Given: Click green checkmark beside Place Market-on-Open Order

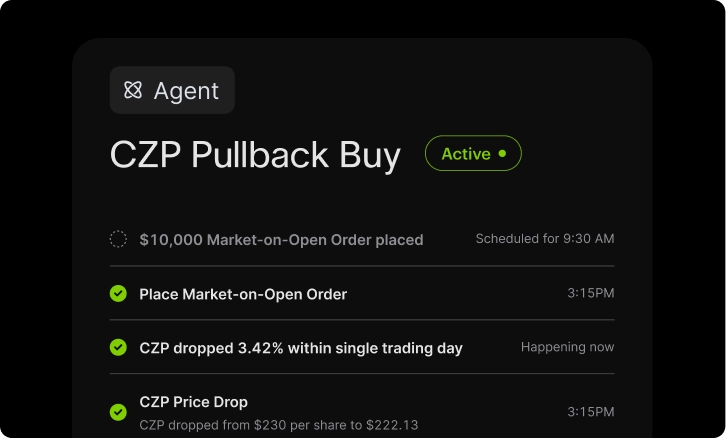Looking at the screenshot, I should [118, 294].
